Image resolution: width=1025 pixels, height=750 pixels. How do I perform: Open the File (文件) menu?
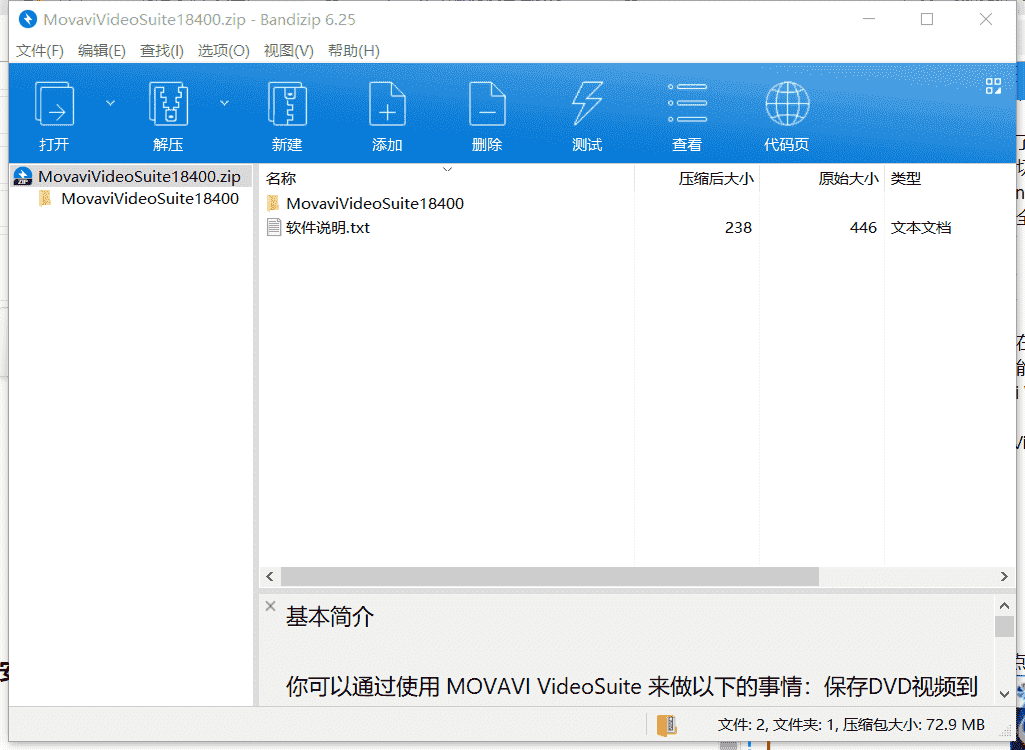pyautogui.click(x=40, y=50)
